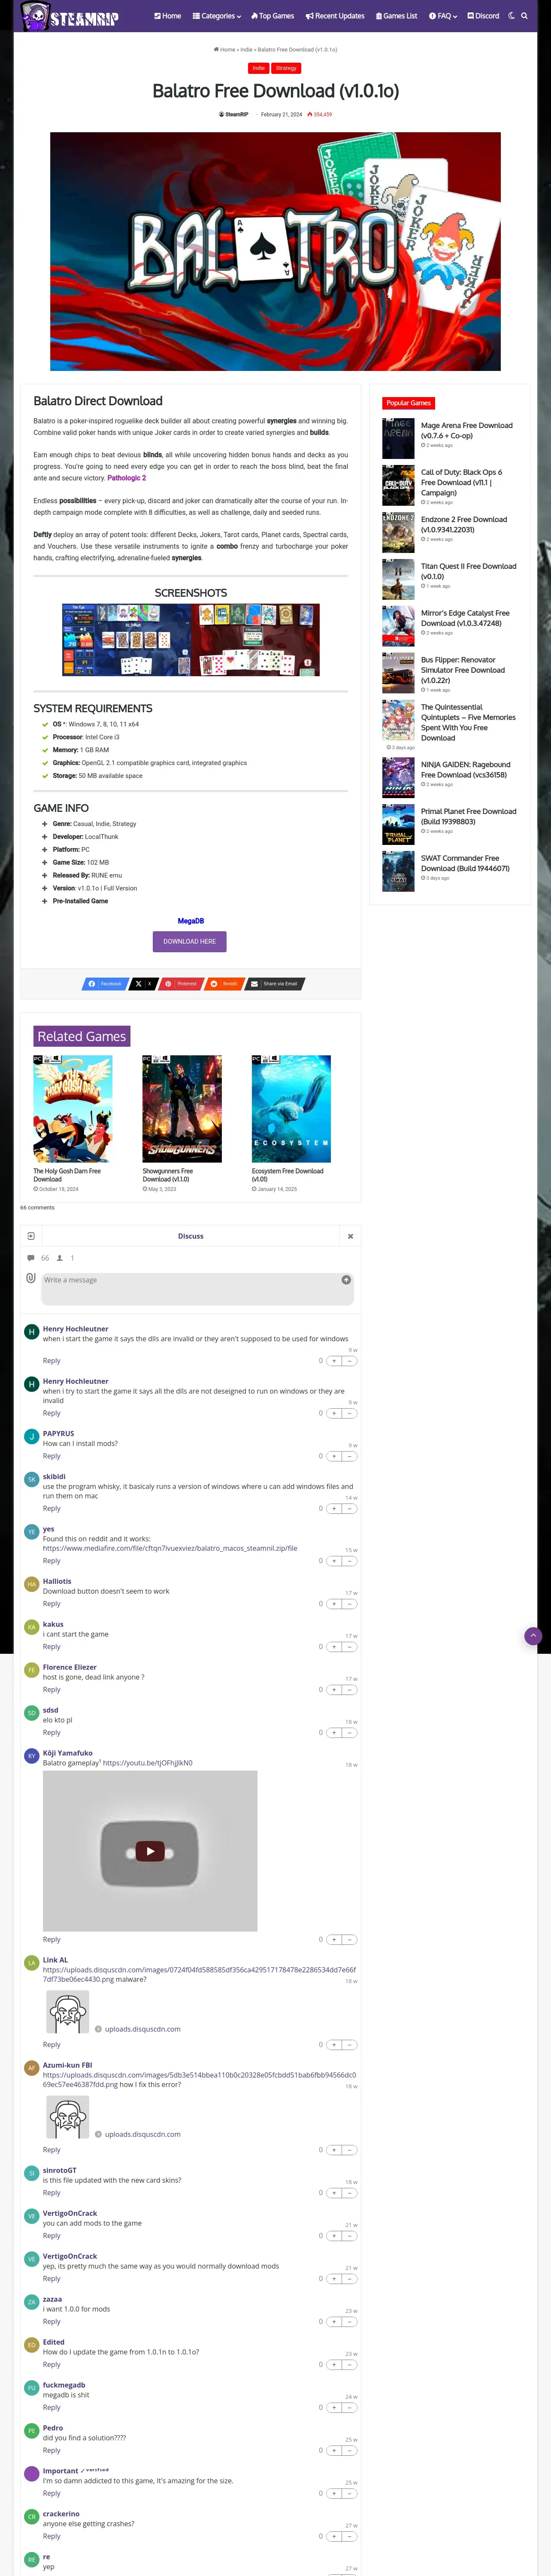Open Bus Flipper: Renovator Simulator thumbnail
This screenshot has width=551, height=2576.
click(x=398, y=673)
